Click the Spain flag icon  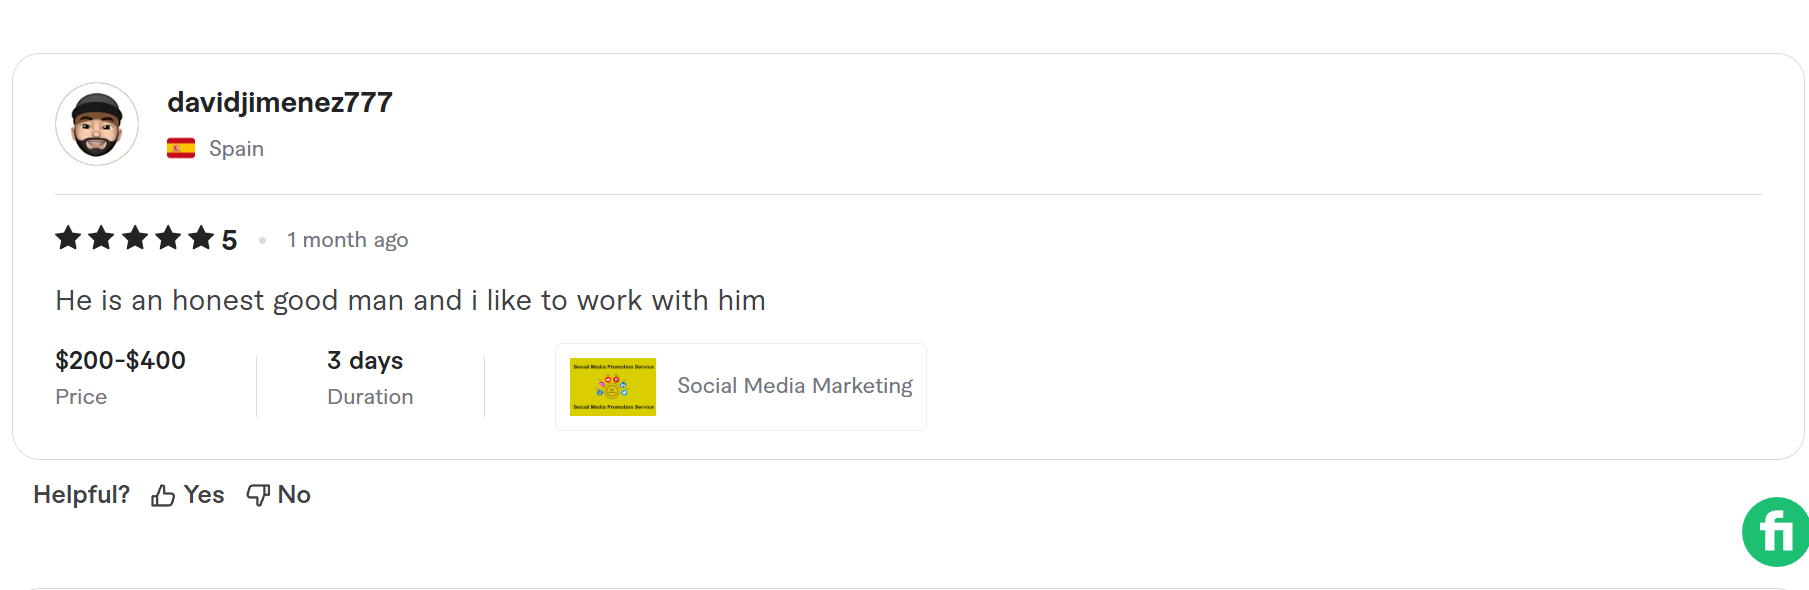181,147
